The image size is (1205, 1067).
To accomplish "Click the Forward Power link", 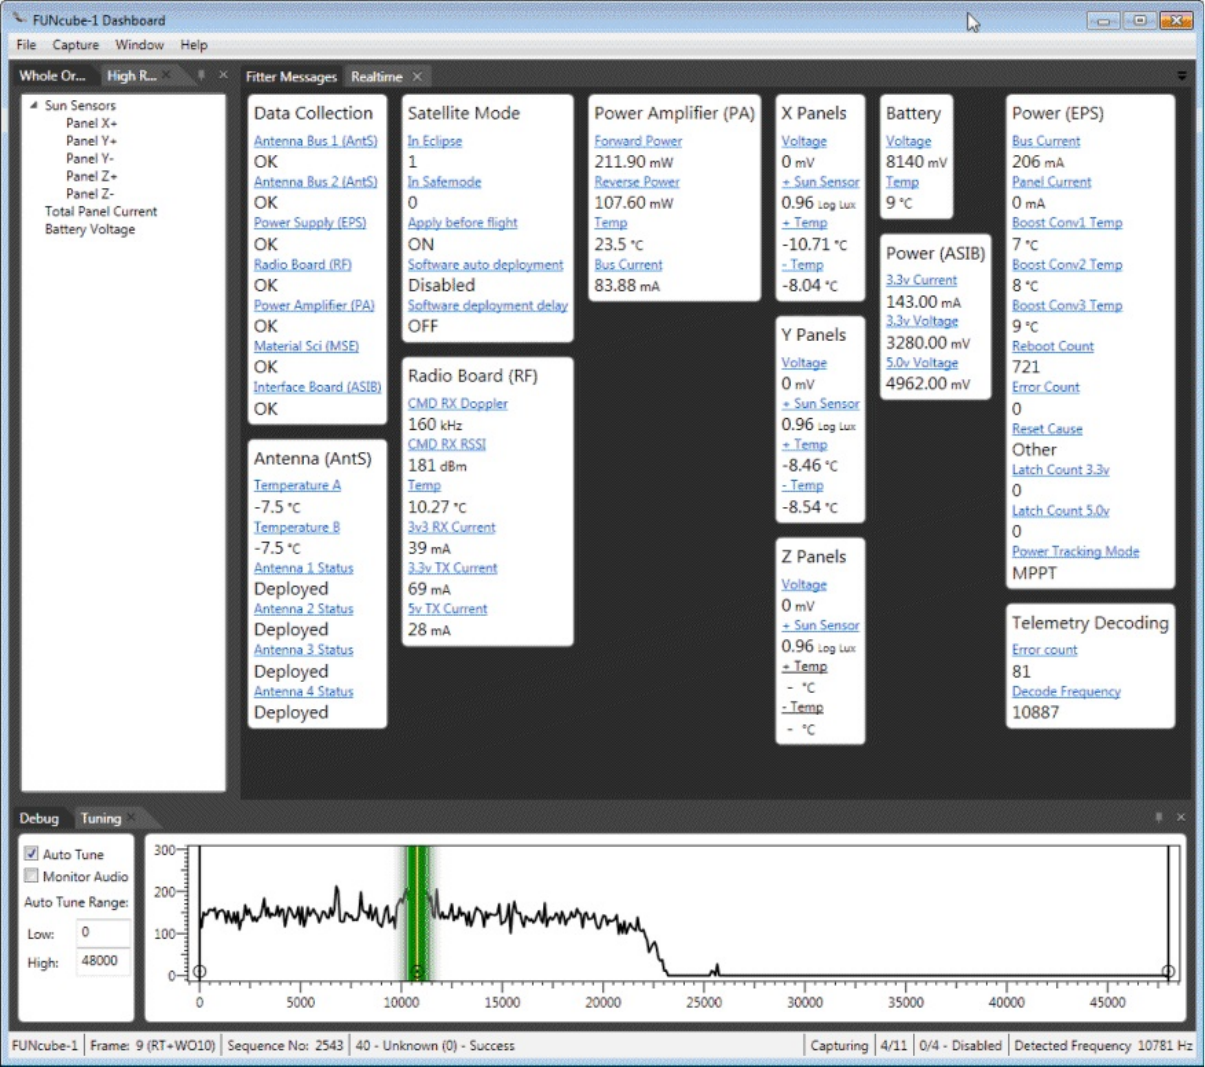I will 638,141.
